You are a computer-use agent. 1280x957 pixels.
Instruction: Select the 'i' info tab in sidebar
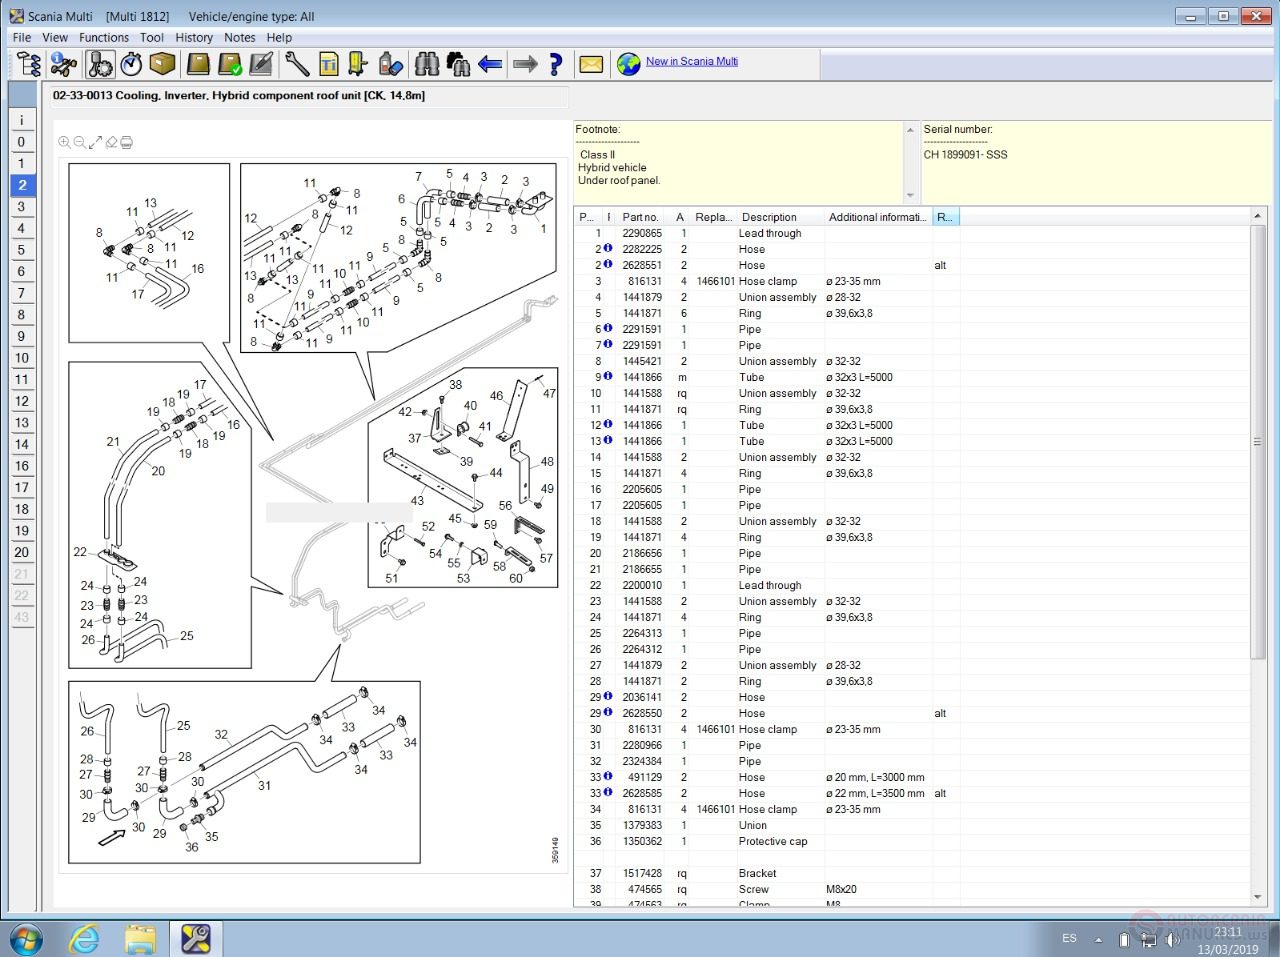(x=21, y=120)
